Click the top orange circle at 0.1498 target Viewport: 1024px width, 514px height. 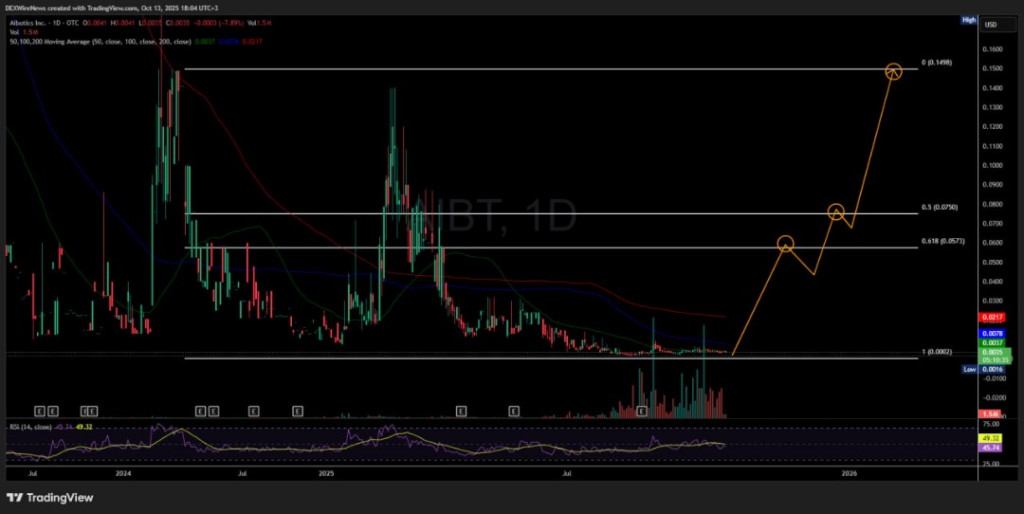click(x=893, y=70)
